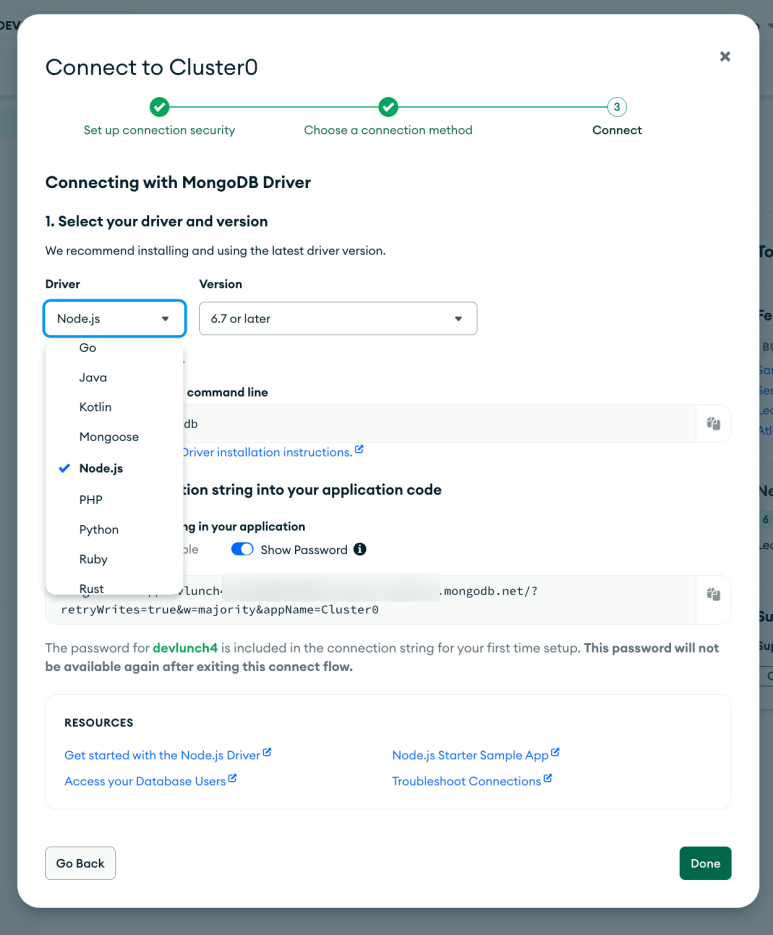Select the checked Node.js driver option
Viewport: 773px width, 935px height.
coord(114,468)
